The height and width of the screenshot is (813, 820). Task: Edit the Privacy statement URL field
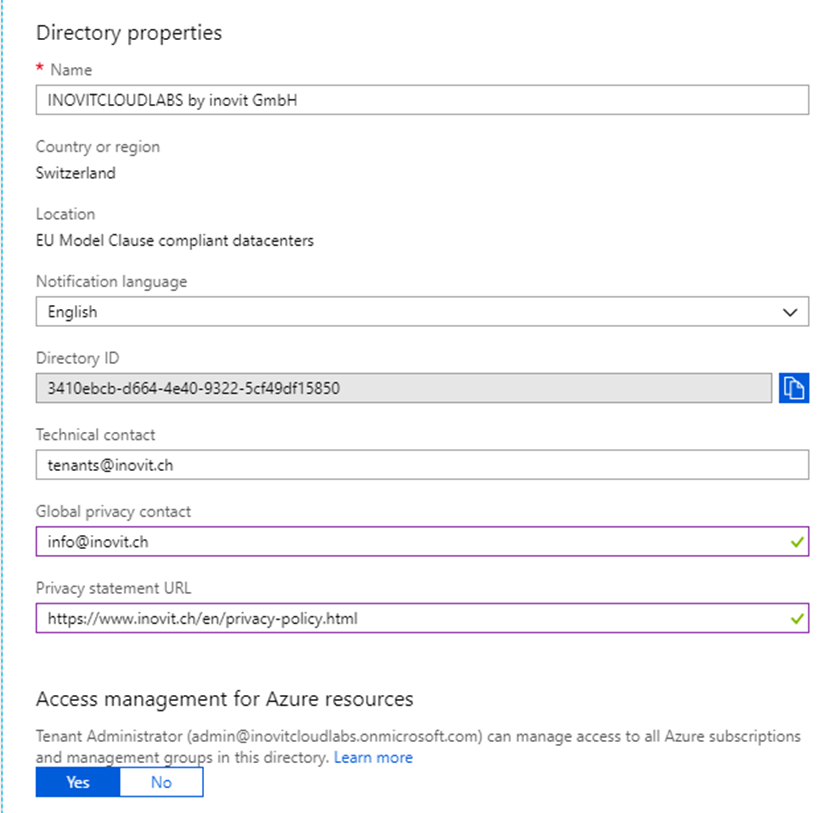point(422,619)
